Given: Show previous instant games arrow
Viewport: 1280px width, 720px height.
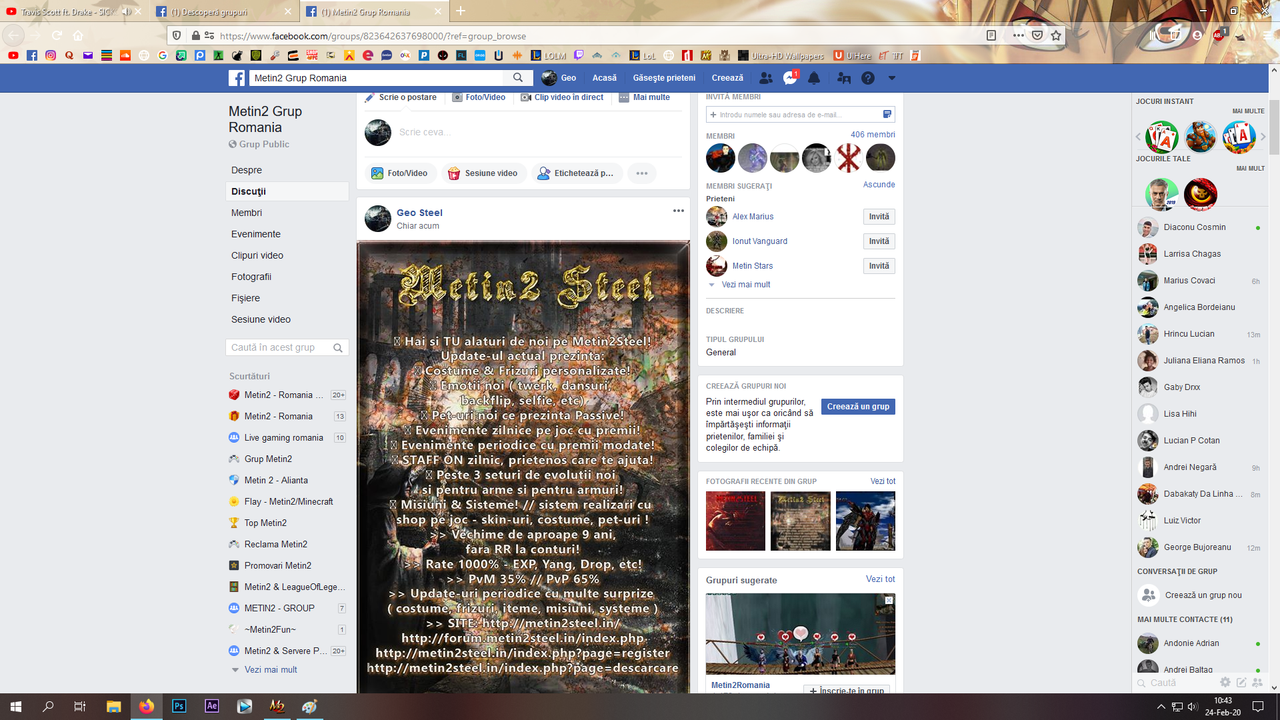Looking at the screenshot, I should tap(1138, 137).
